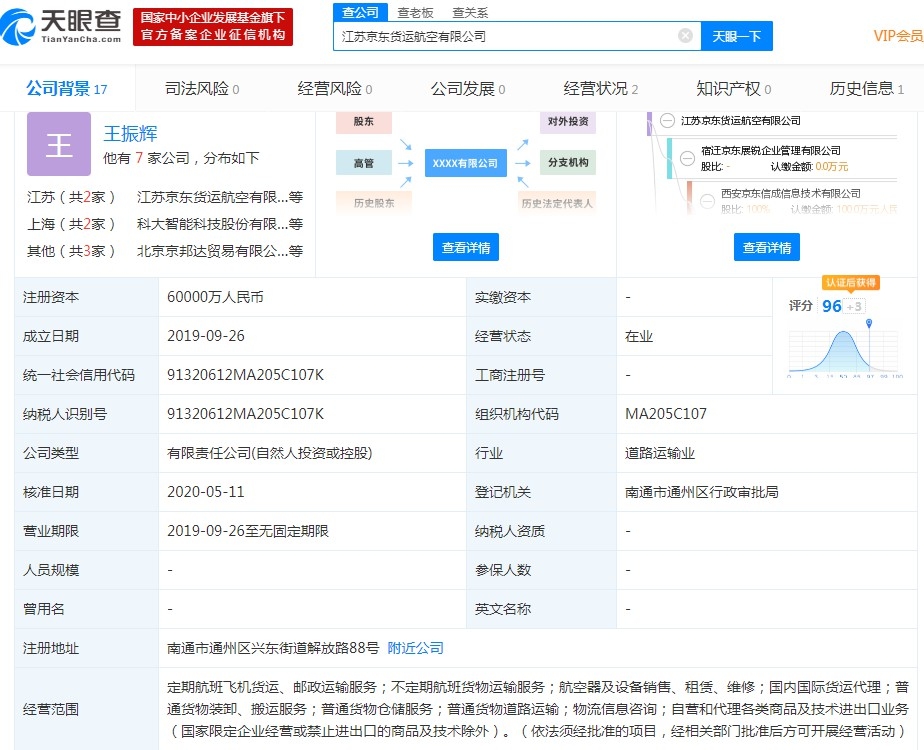924x750 pixels.
Task: Click the 王 avatar tile
Action: pyautogui.click(x=59, y=144)
